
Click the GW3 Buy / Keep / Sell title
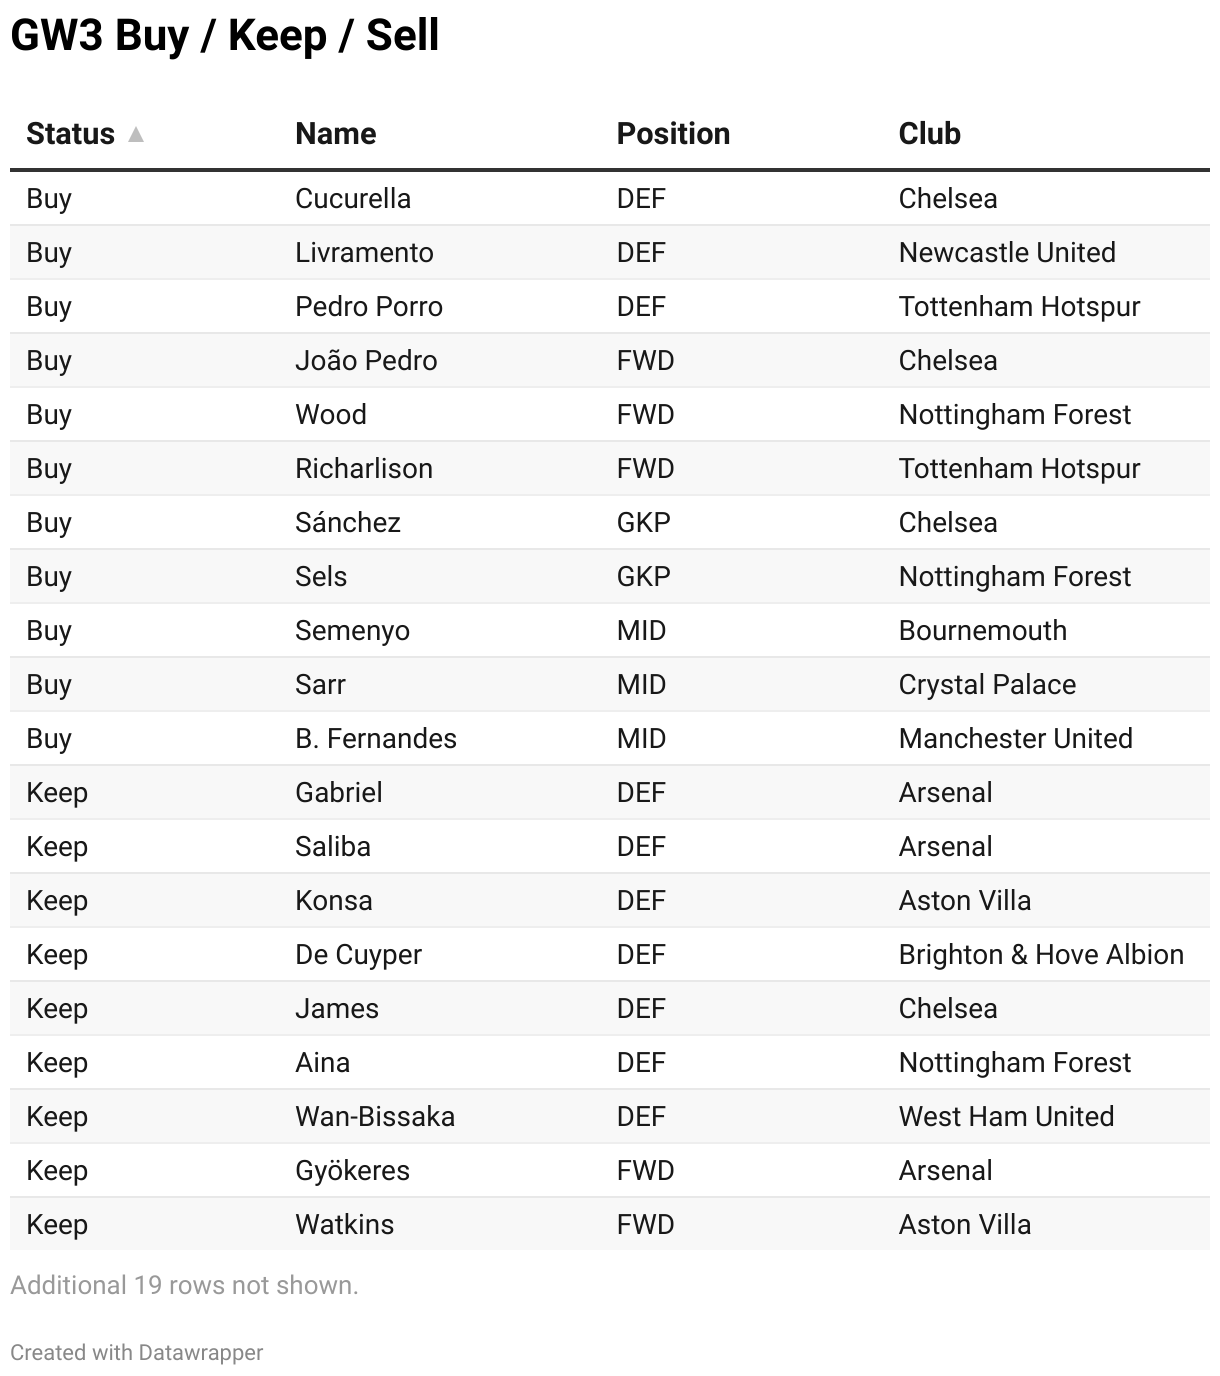tap(225, 35)
